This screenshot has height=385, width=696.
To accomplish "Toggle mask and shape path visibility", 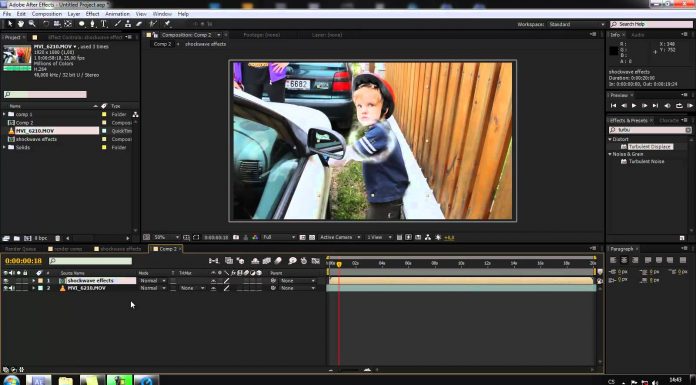I will click(x=196, y=238).
